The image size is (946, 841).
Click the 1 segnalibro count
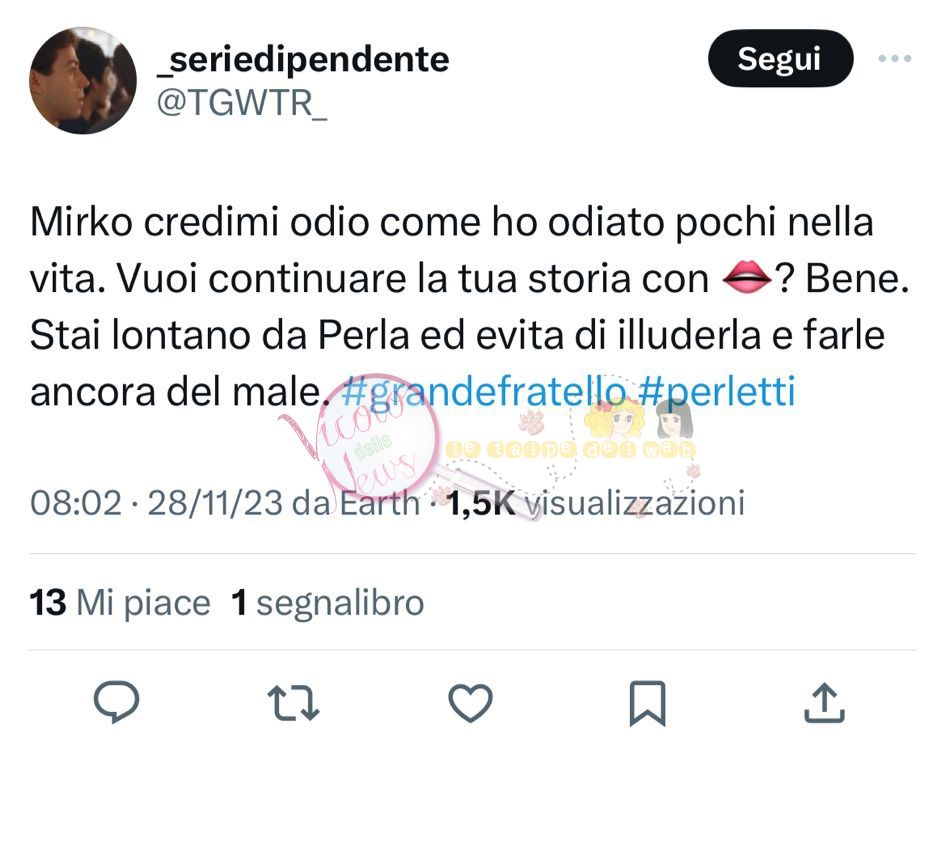click(x=328, y=603)
